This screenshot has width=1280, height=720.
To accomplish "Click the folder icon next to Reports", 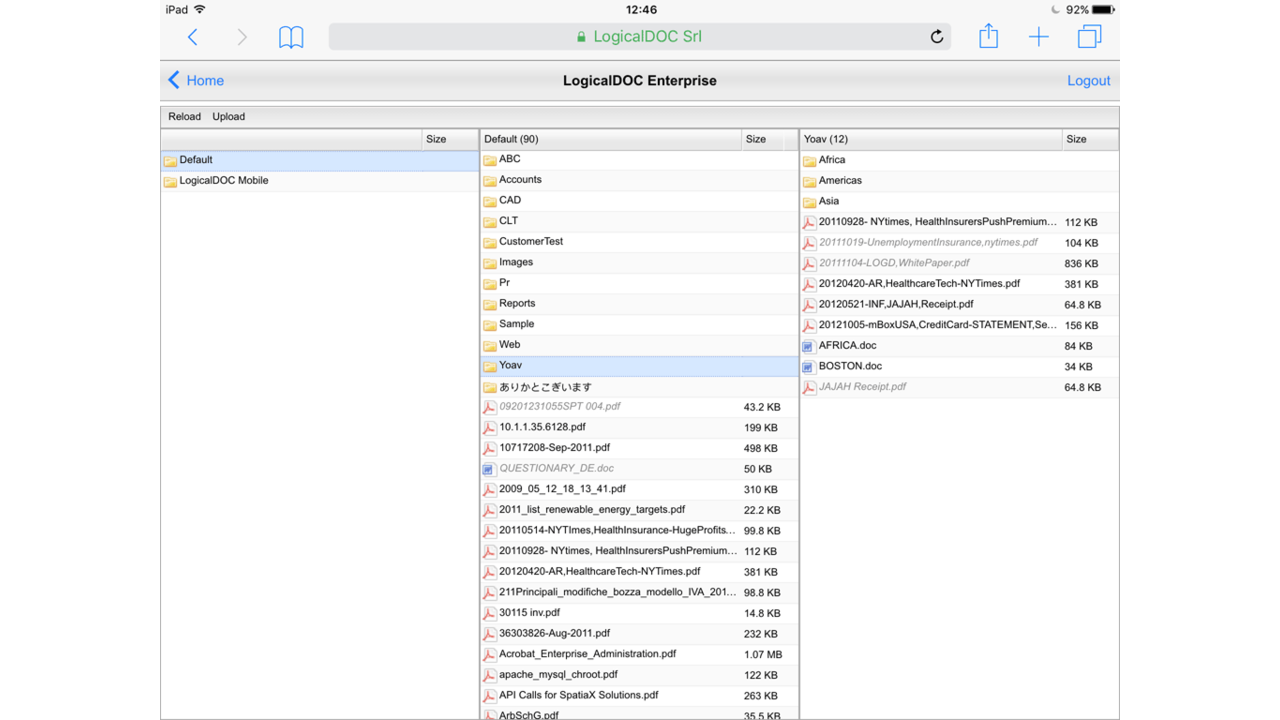I will [487, 303].
